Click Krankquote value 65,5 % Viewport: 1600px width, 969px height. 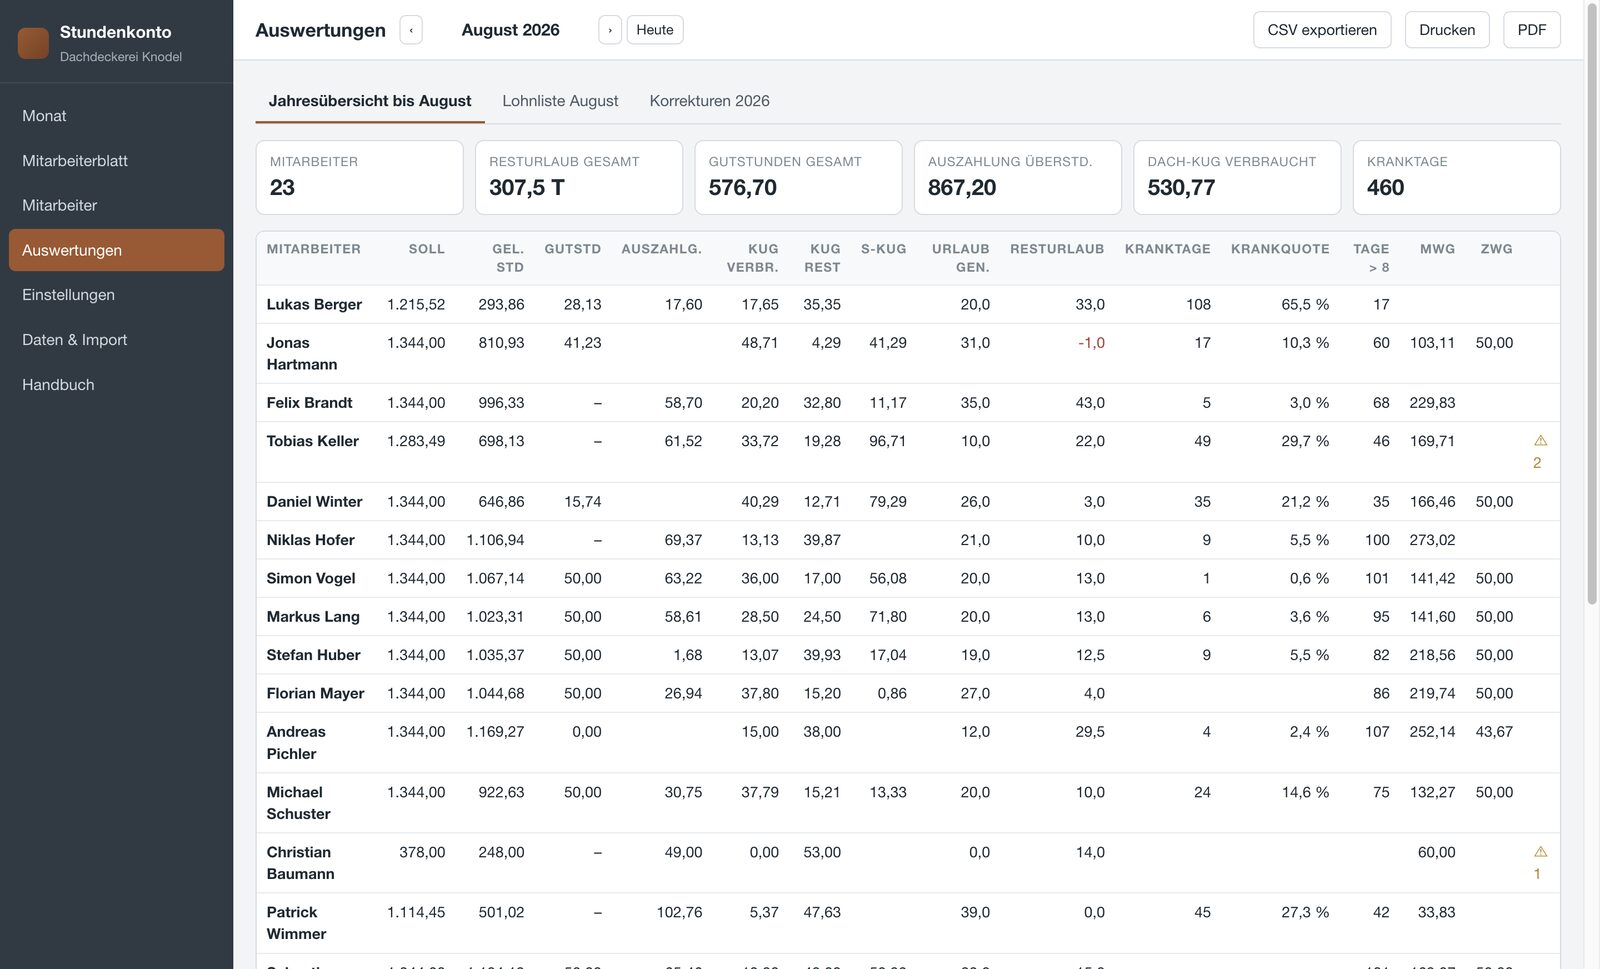pyautogui.click(x=1305, y=304)
